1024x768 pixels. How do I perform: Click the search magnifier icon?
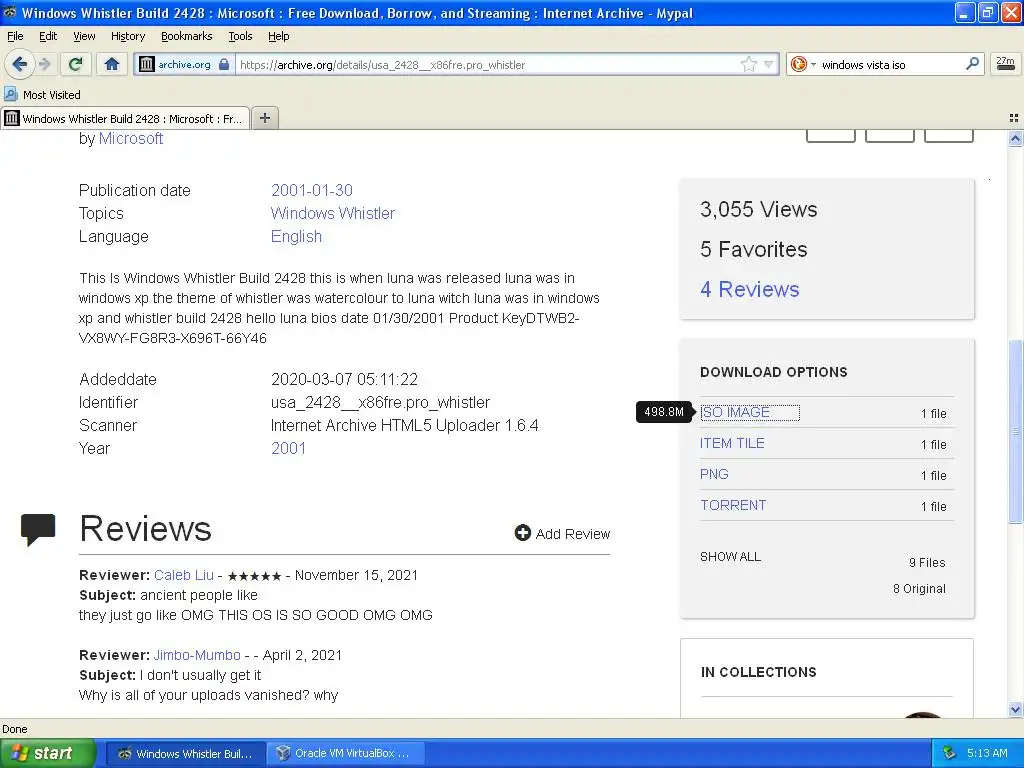coord(972,63)
